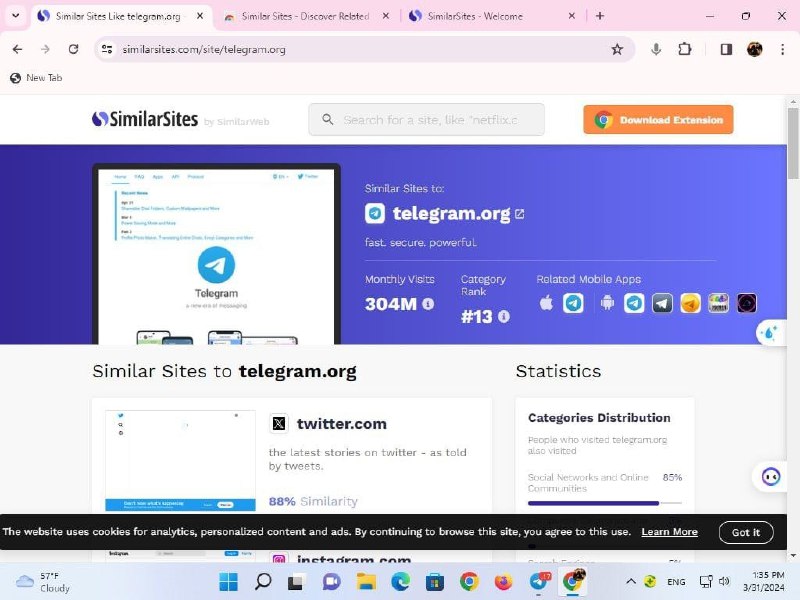The width and height of the screenshot is (800, 600).
Task: Open the Chrome three-dot menu
Action: 781,49
